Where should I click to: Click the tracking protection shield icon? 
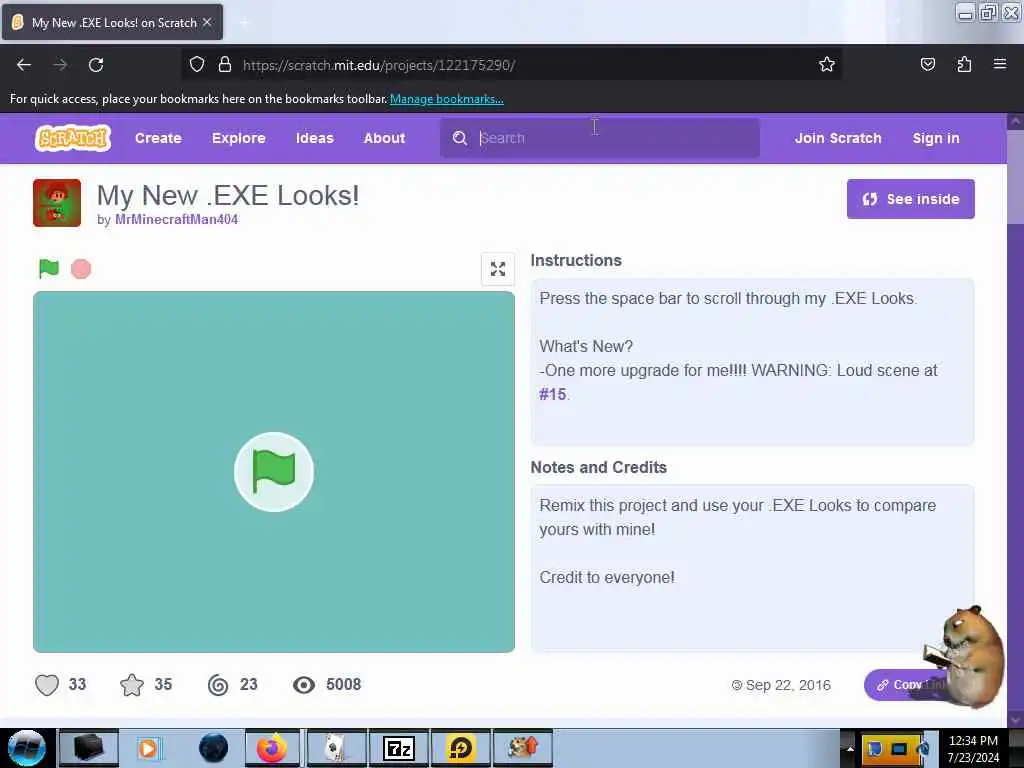coord(197,64)
